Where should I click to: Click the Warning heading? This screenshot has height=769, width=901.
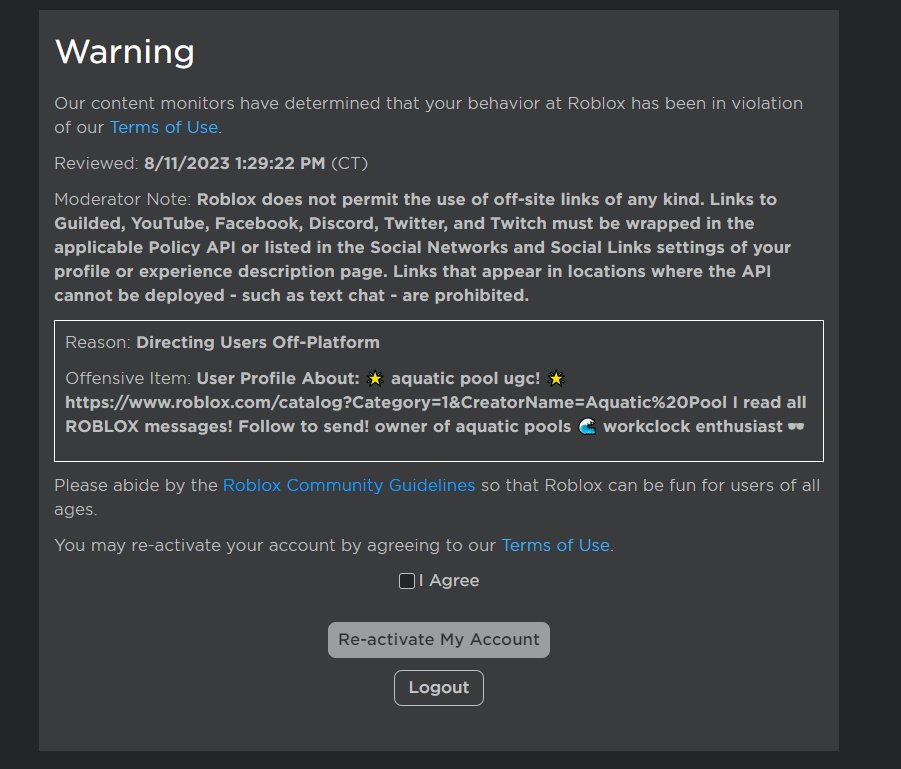(x=125, y=52)
